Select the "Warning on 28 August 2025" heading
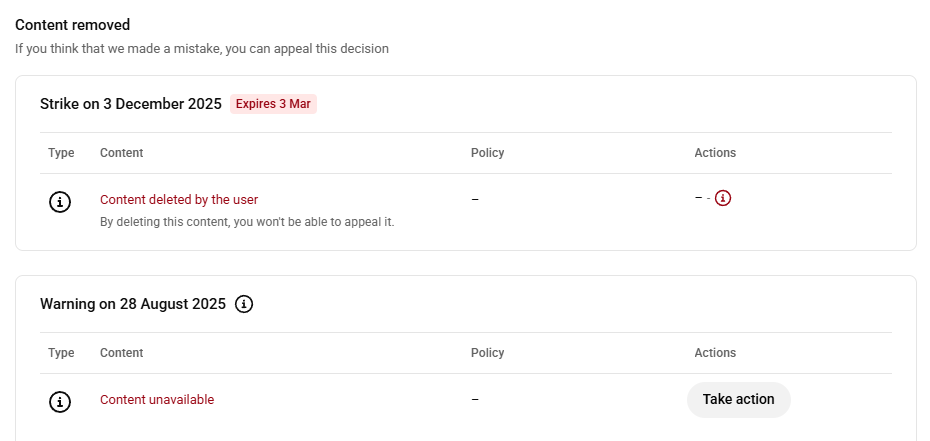The image size is (930, 441). [x=132, y=304]
